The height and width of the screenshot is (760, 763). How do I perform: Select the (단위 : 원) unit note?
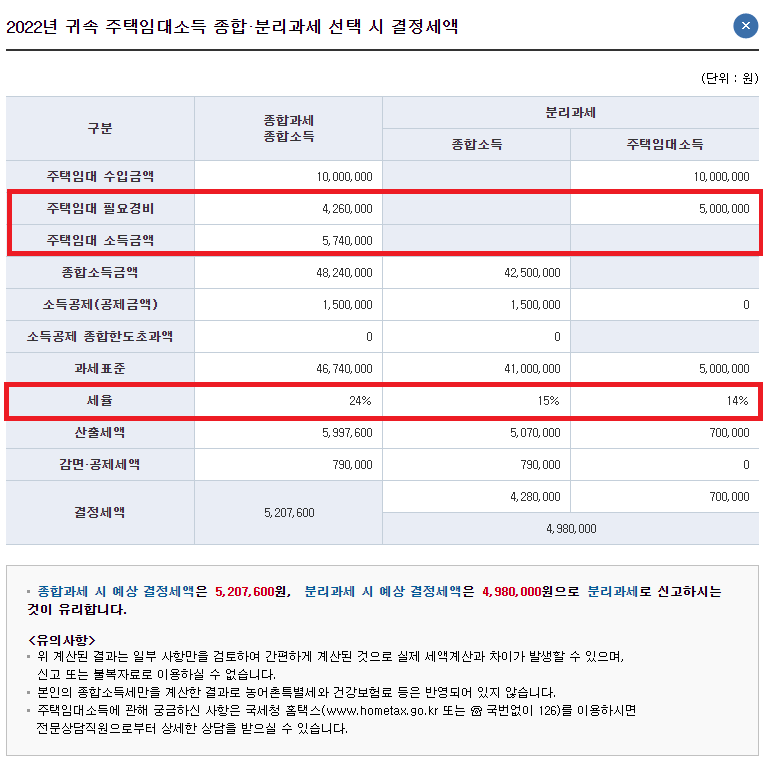coord(729,78)
